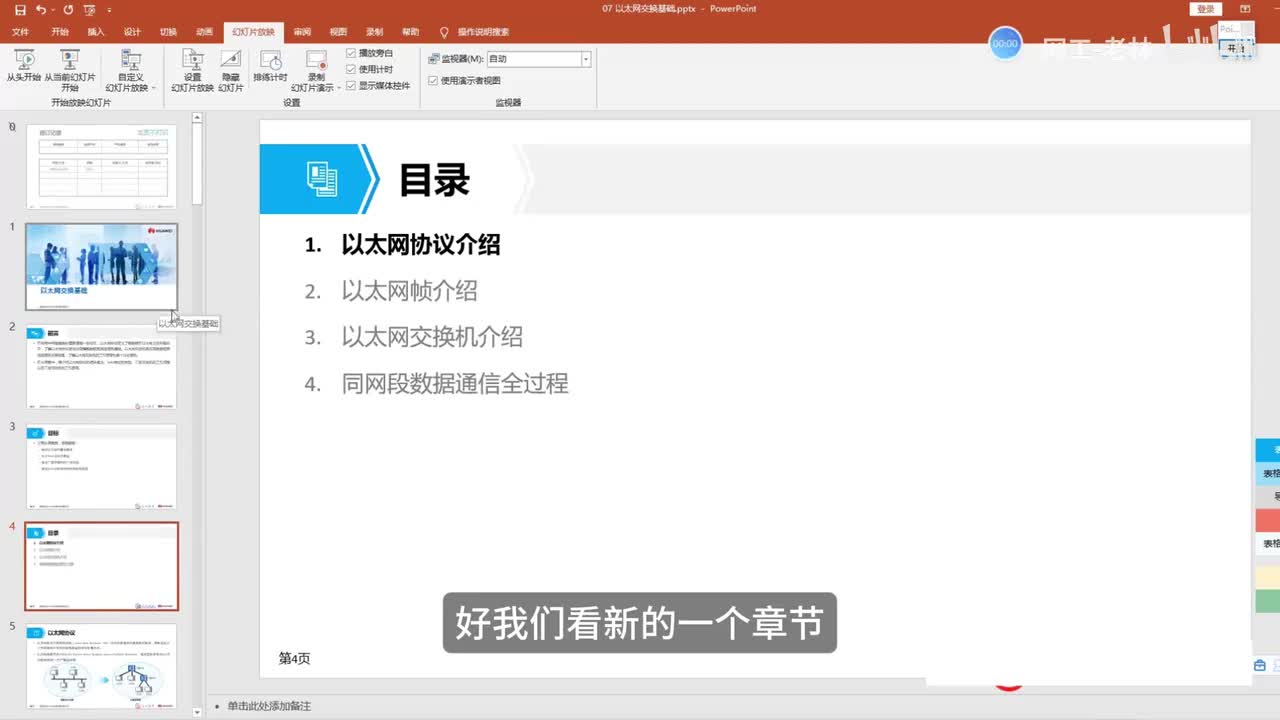Open ribbon display options icon in title bar
This screenshot has height=720, width=1280.
coord(1244,9)
